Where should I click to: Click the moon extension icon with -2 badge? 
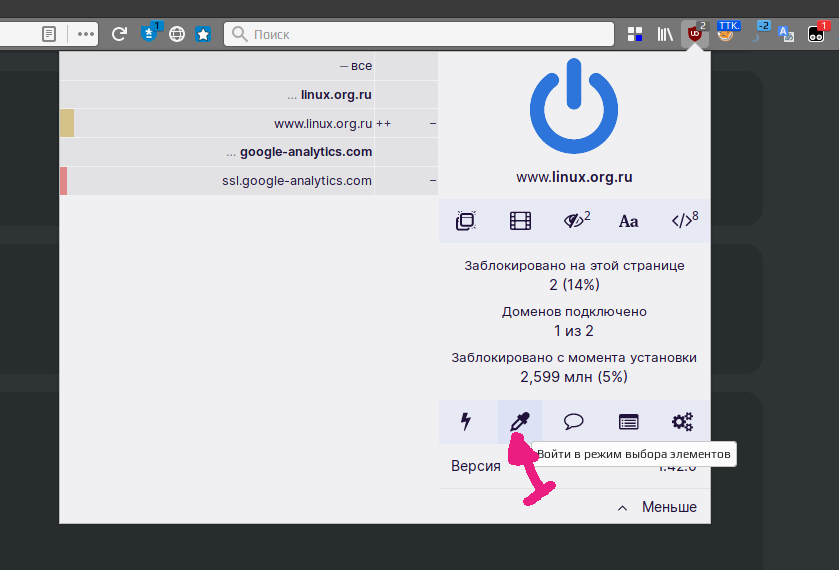(759, 33)
